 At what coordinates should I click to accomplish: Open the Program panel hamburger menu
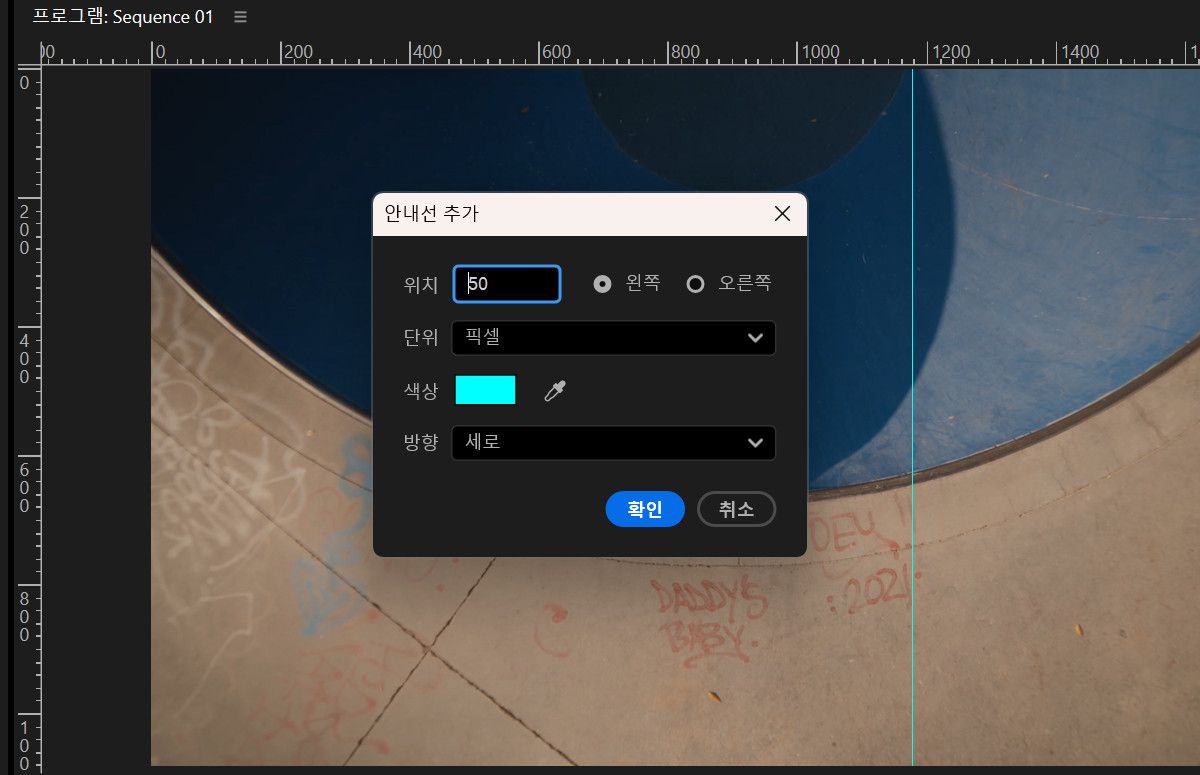pos(240,17)
